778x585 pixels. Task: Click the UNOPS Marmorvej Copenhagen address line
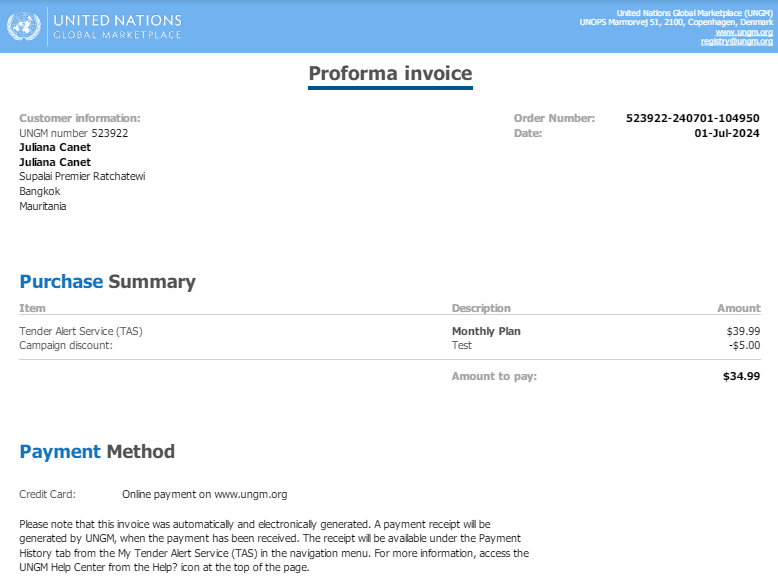[x=676, y=22]
